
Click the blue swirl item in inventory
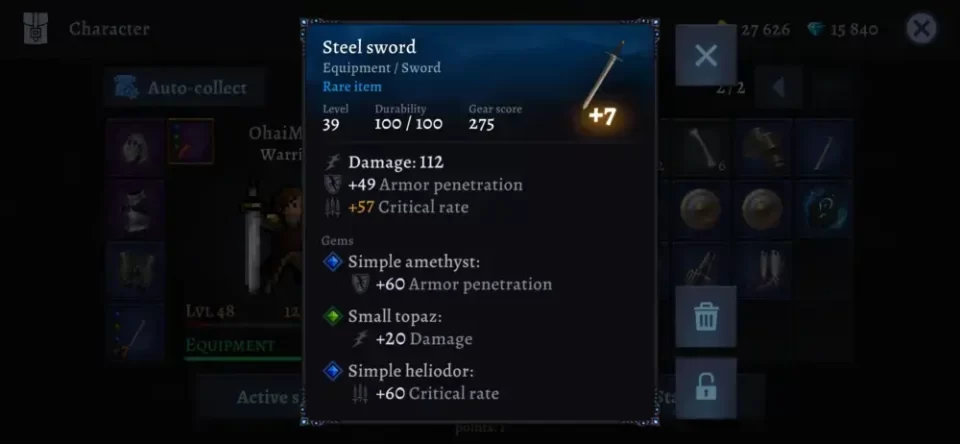click(x=824, y=209)
